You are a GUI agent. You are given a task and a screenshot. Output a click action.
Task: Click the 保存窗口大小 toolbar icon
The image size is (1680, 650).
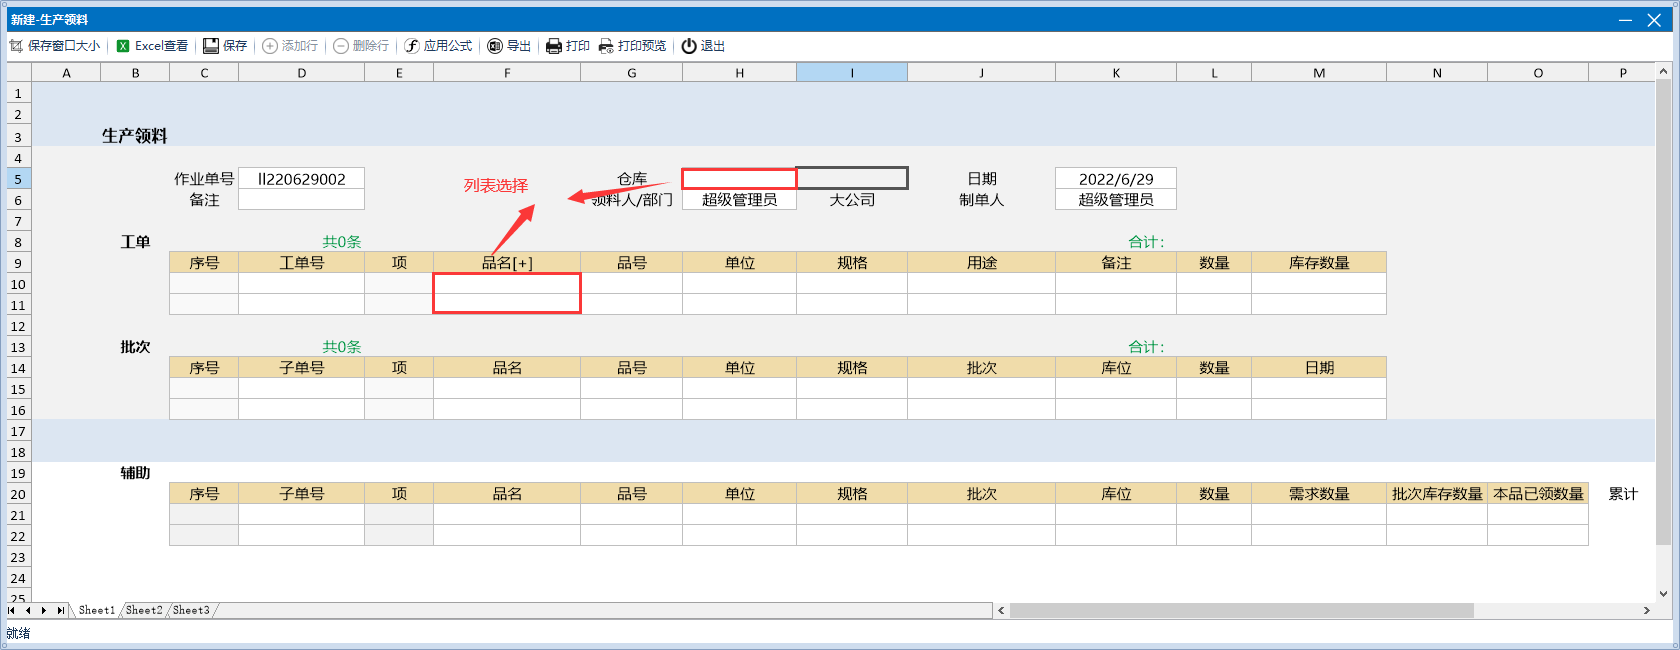(x=16, y=46)
